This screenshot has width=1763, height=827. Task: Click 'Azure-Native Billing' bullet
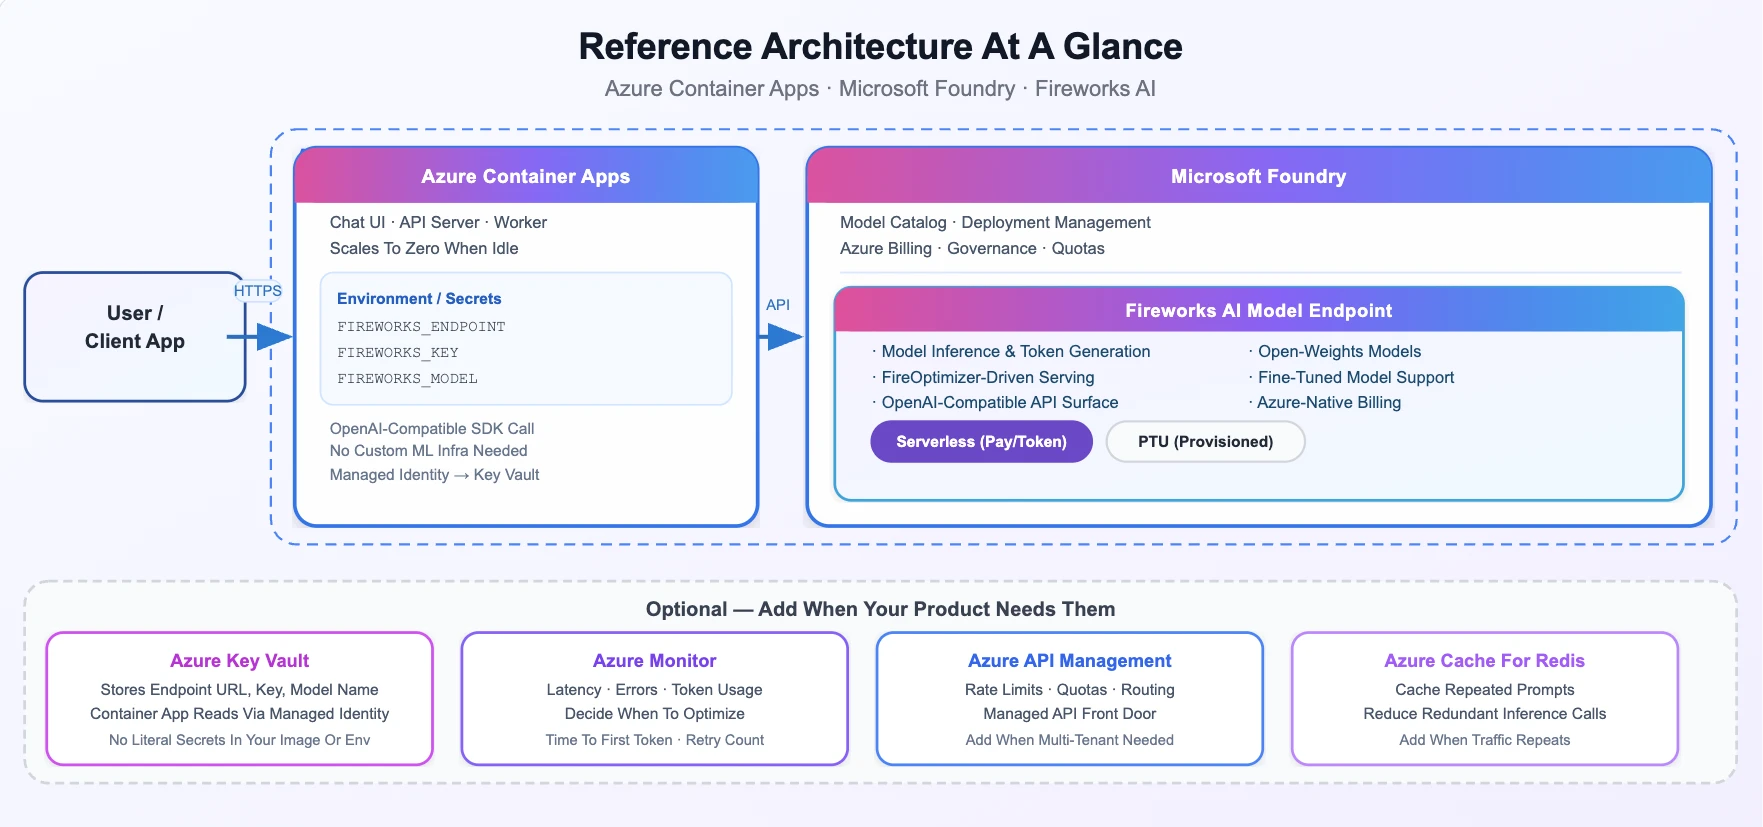(x=1325, y=403)
